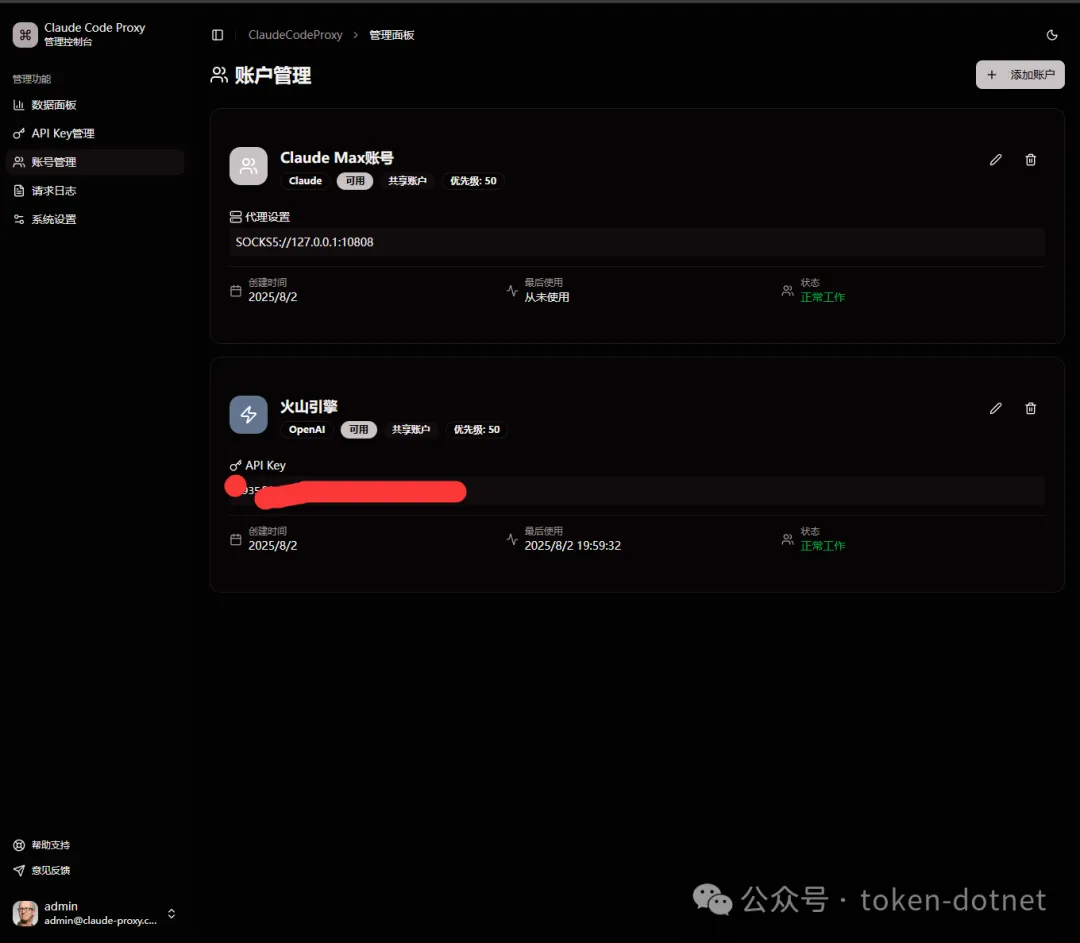Screen dimensions: 1080x943
Task: Click the API Key key icon in 火山引擎
Action: tap(236, 466)
